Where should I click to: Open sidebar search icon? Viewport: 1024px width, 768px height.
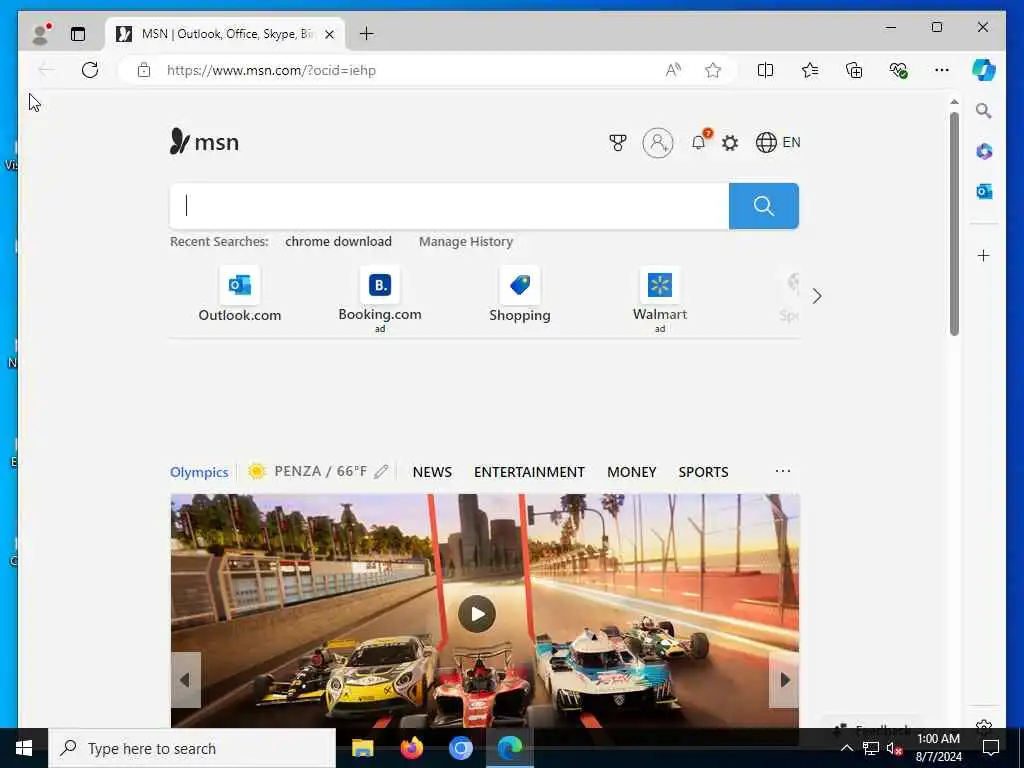point(984,111)
